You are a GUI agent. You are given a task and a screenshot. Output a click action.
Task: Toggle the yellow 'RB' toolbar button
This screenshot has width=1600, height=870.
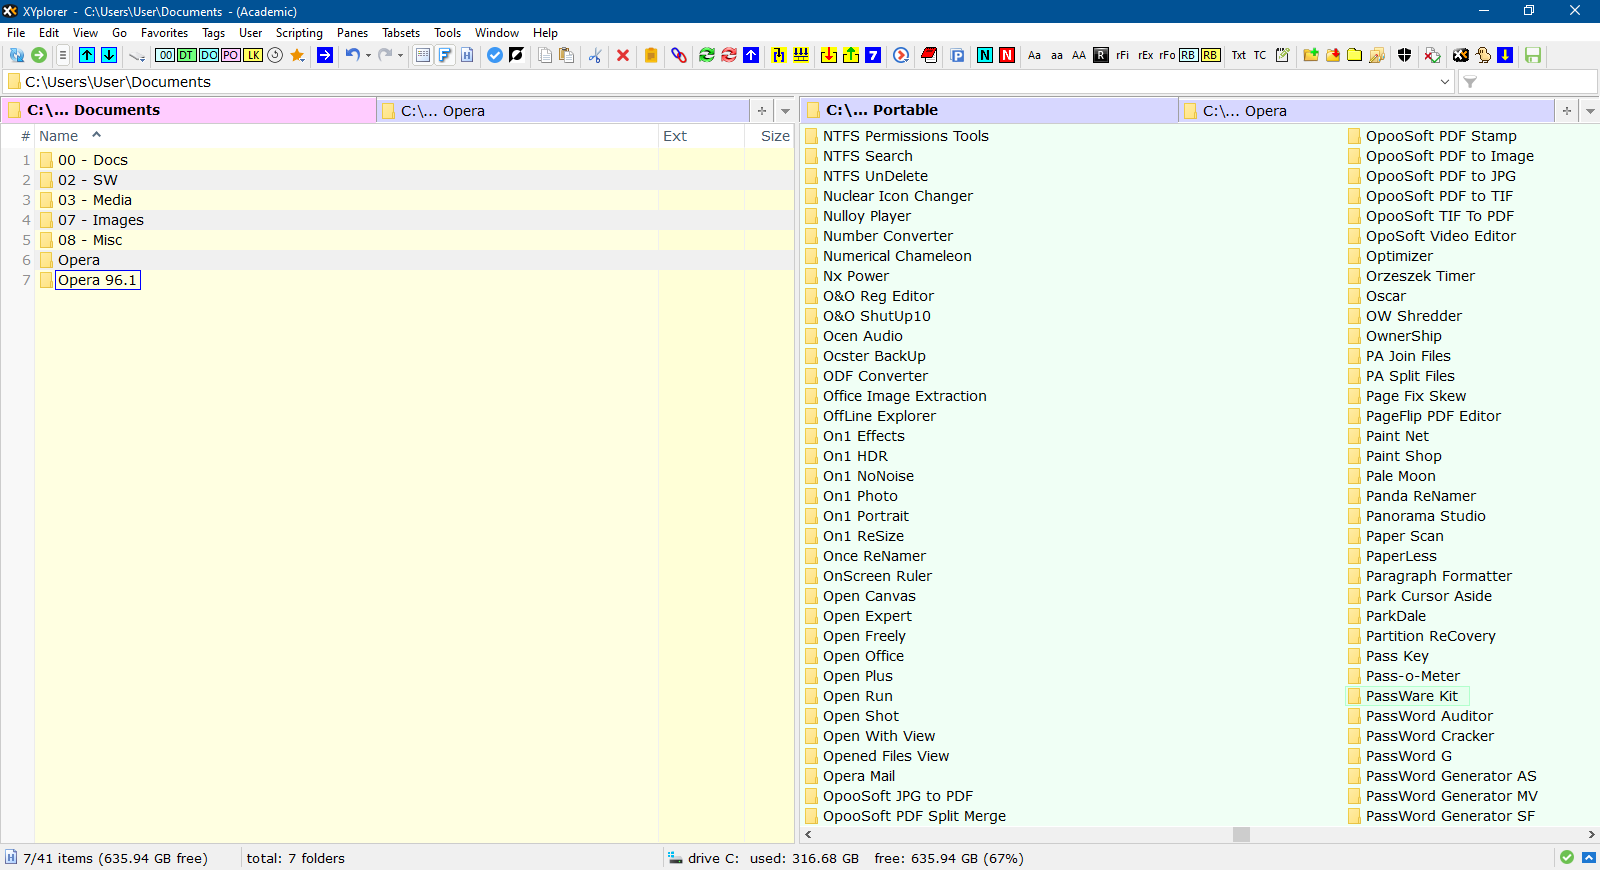tap(1211, 55)
